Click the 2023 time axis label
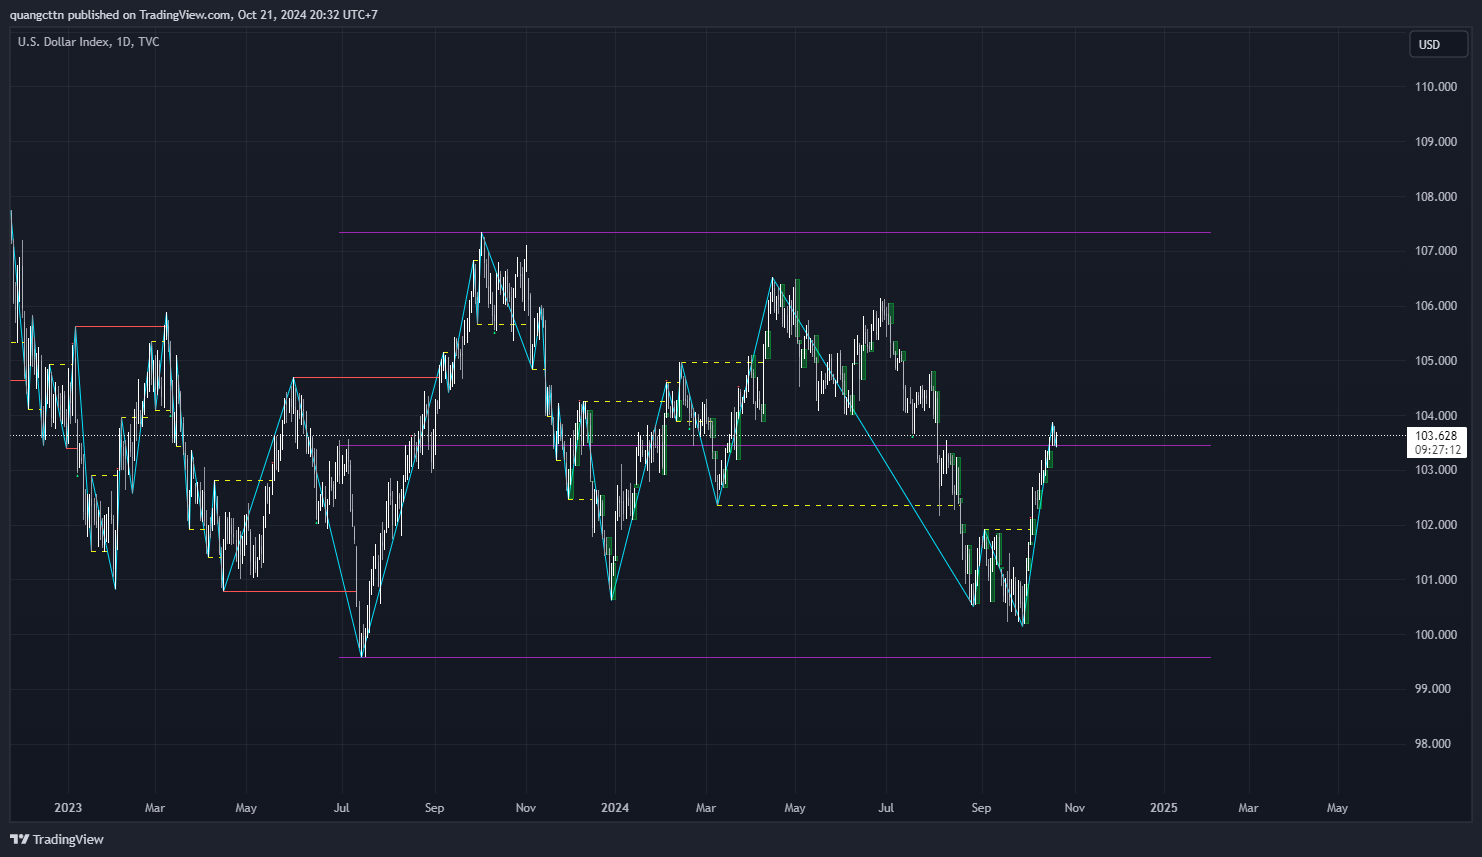The width and height of the screenshot is (1482, 857). click(x=68, y=808)
